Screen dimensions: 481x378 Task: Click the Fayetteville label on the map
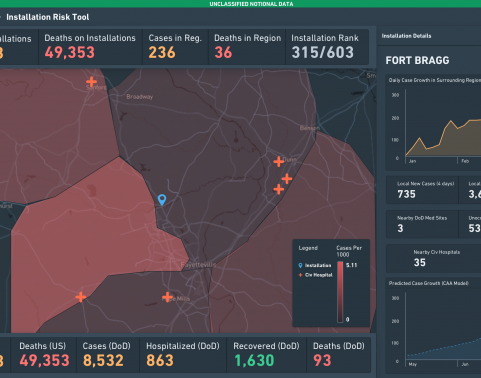pos(198,265)
